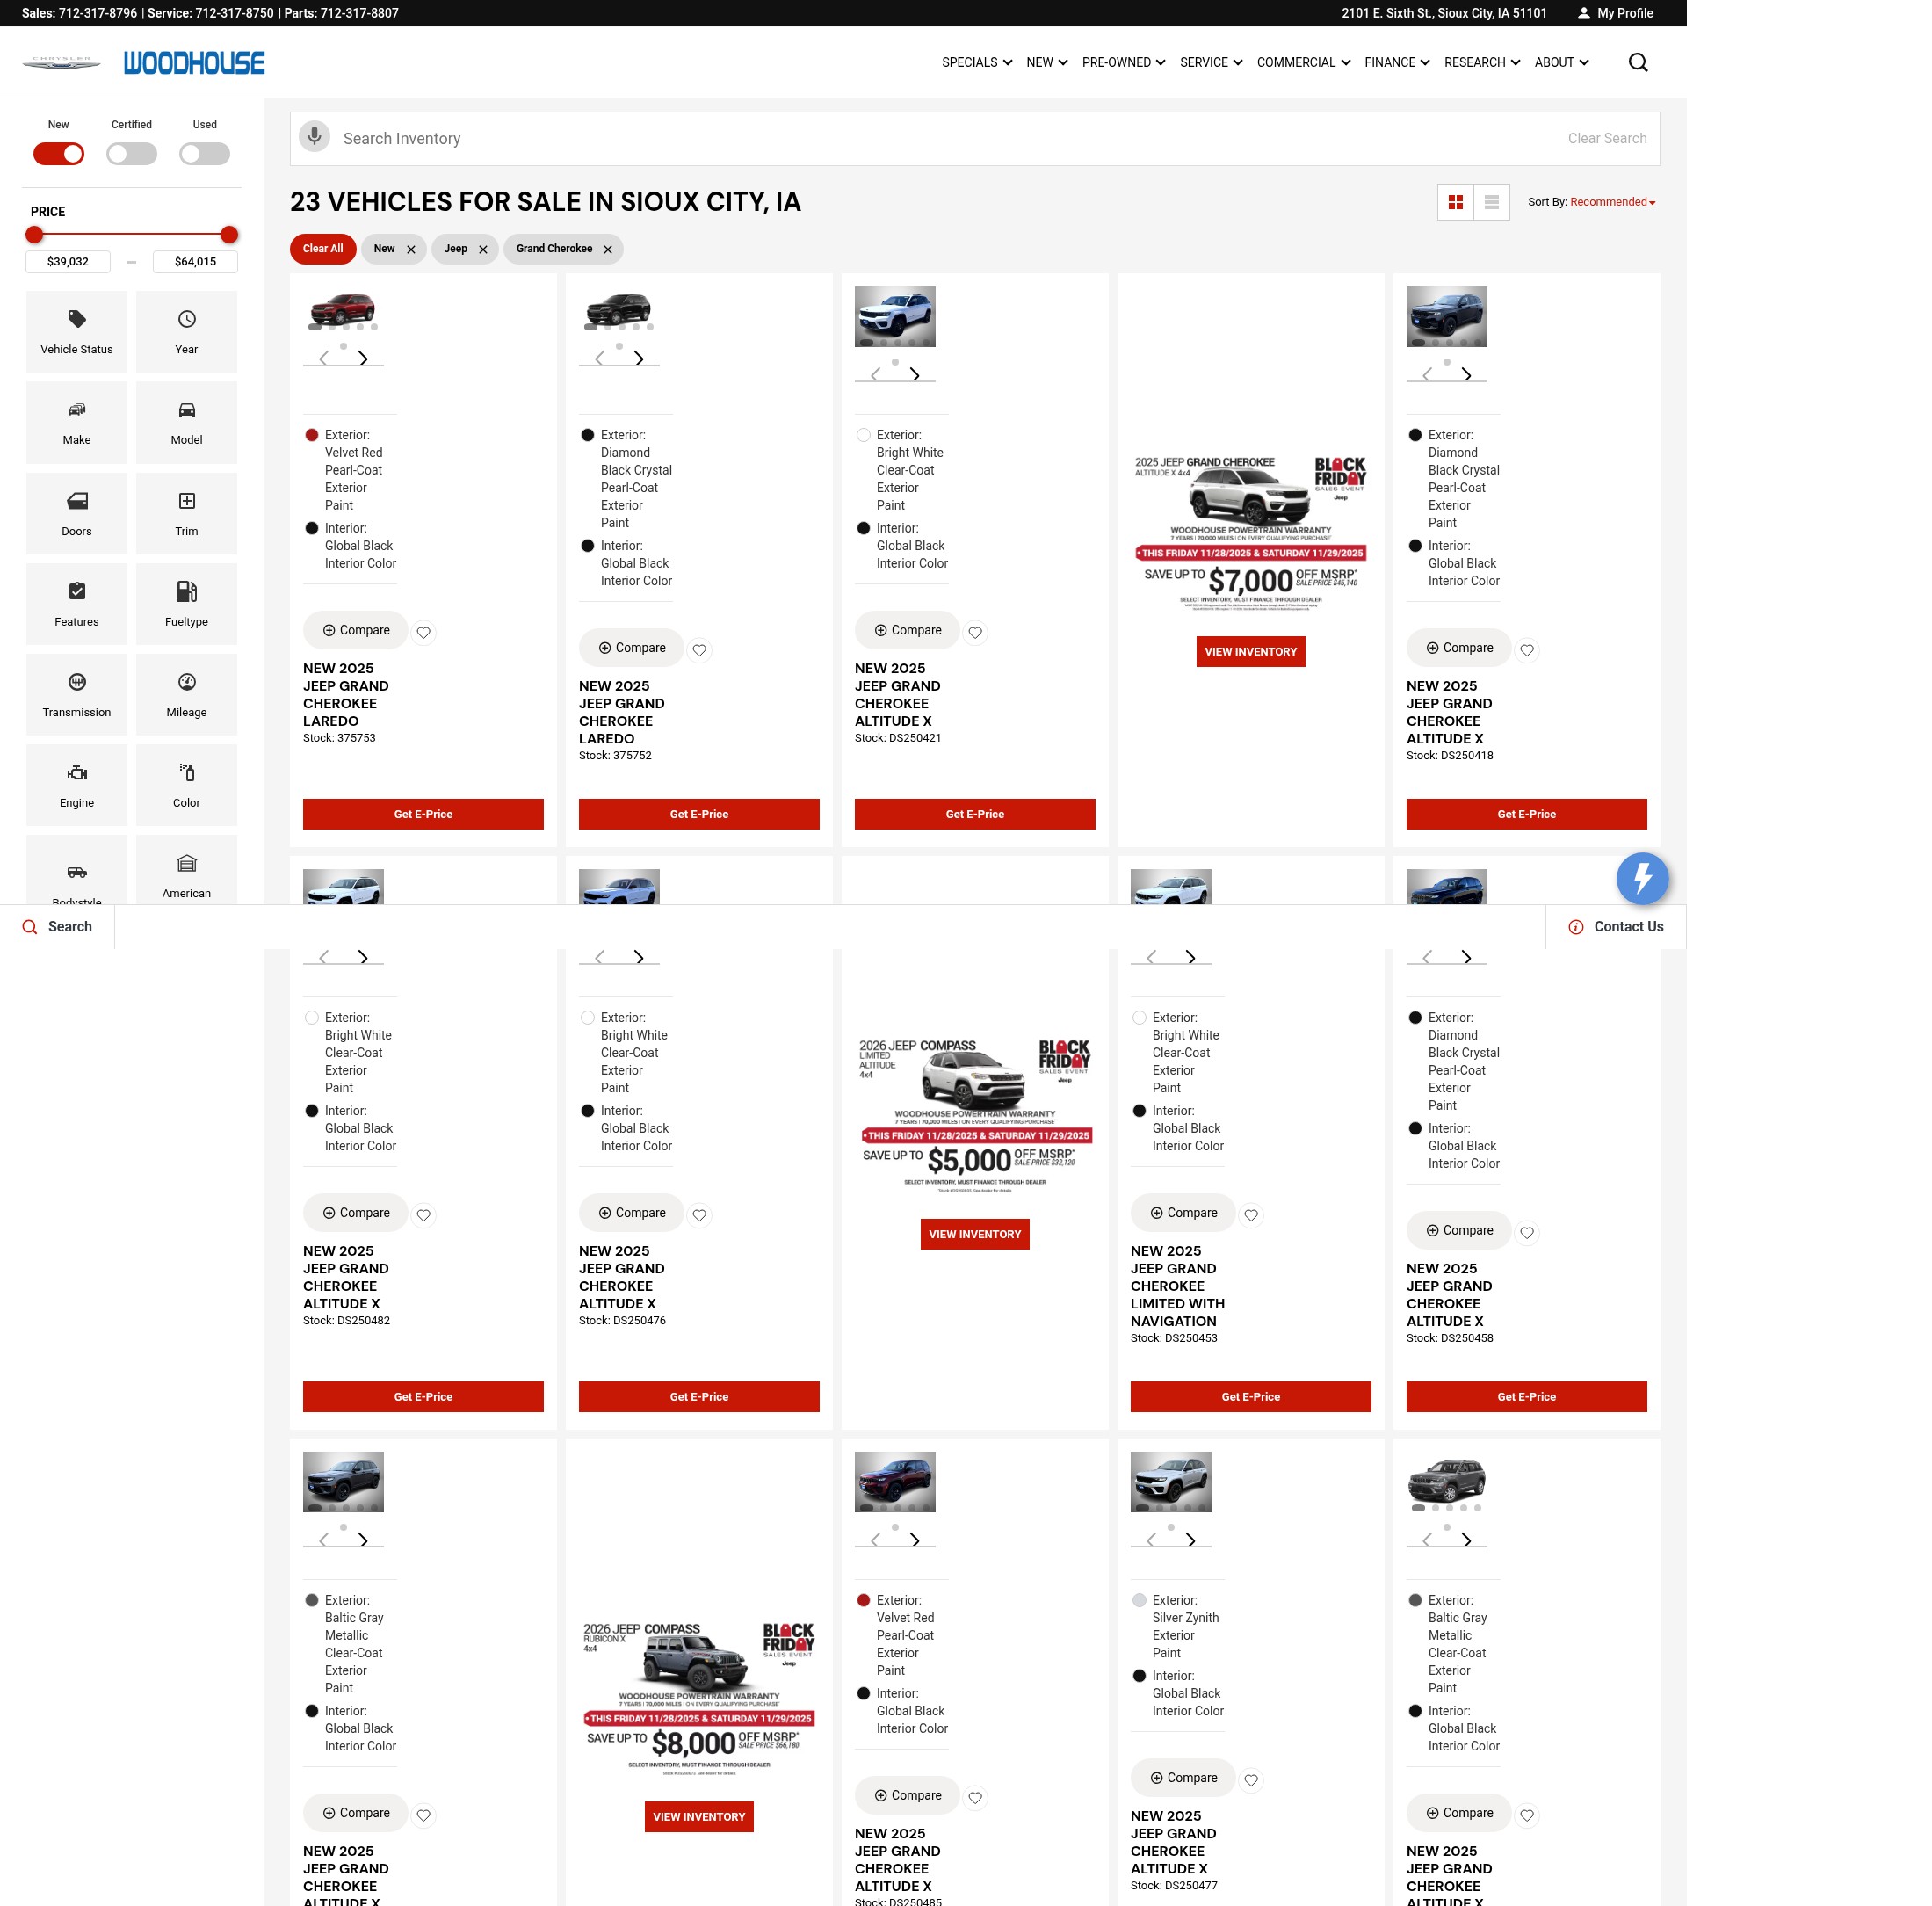Expand the Commercial dropdown menu
The width and height of the screenshot is (1932, 1906).
pos(1304,62)
